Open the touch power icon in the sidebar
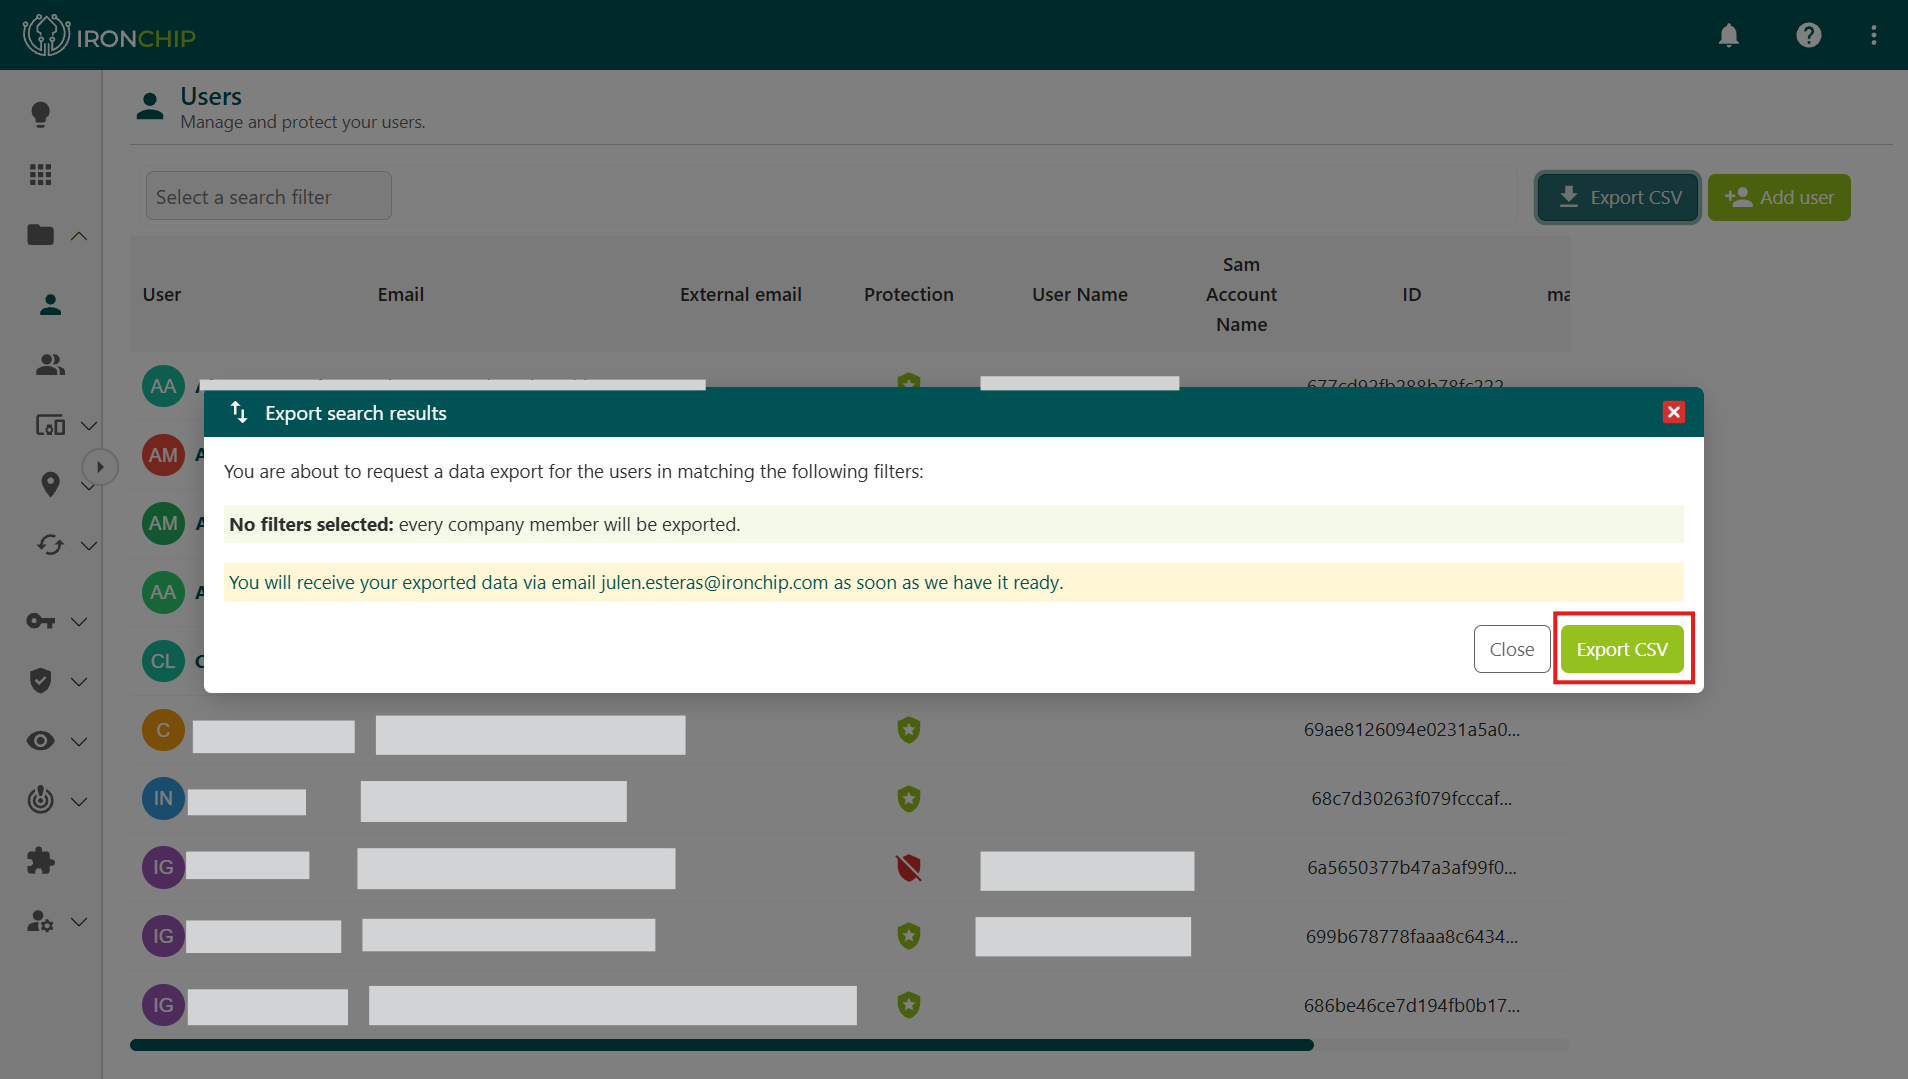The height and width of the screenshot is (1079, 1908). coord(40,800)
